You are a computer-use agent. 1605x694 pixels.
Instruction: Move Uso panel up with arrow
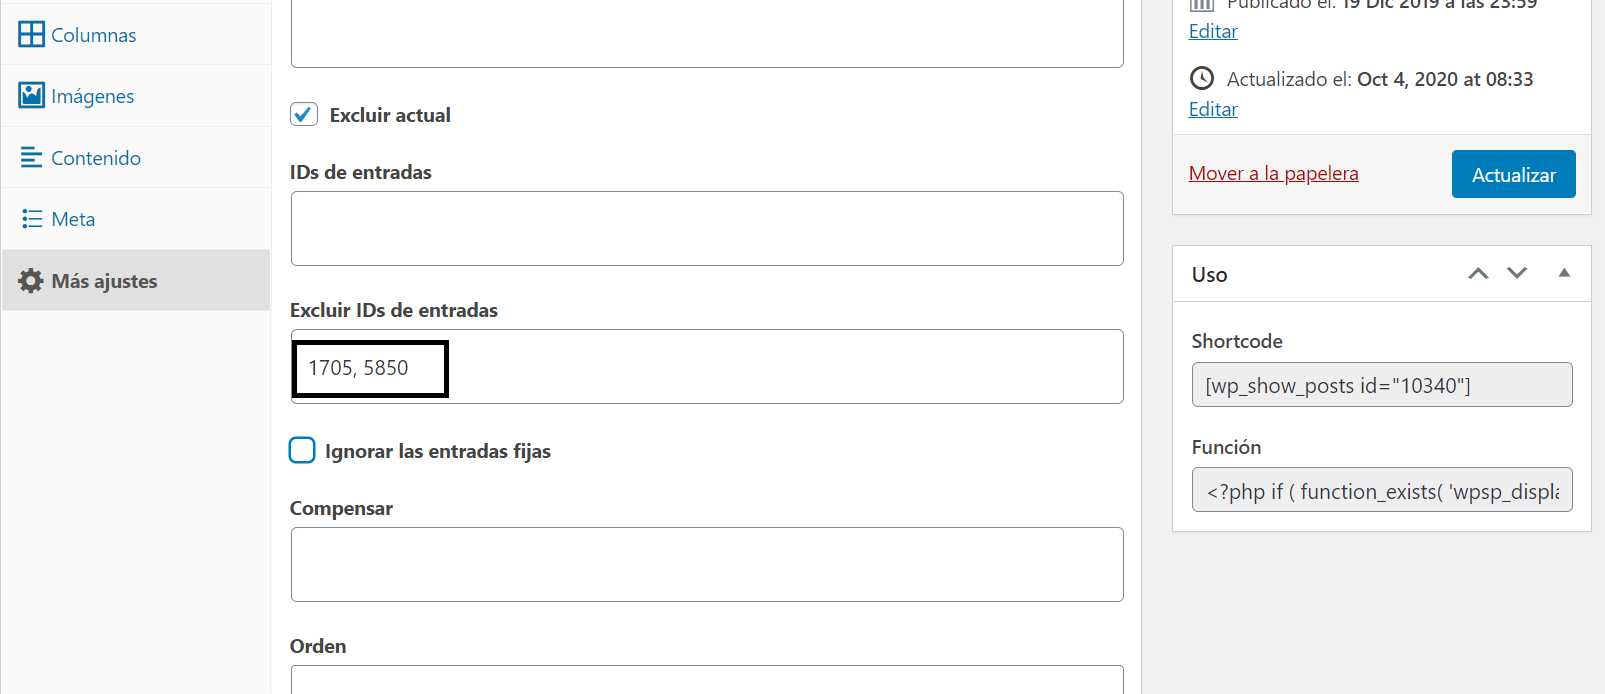click(x=1478, y=273)
